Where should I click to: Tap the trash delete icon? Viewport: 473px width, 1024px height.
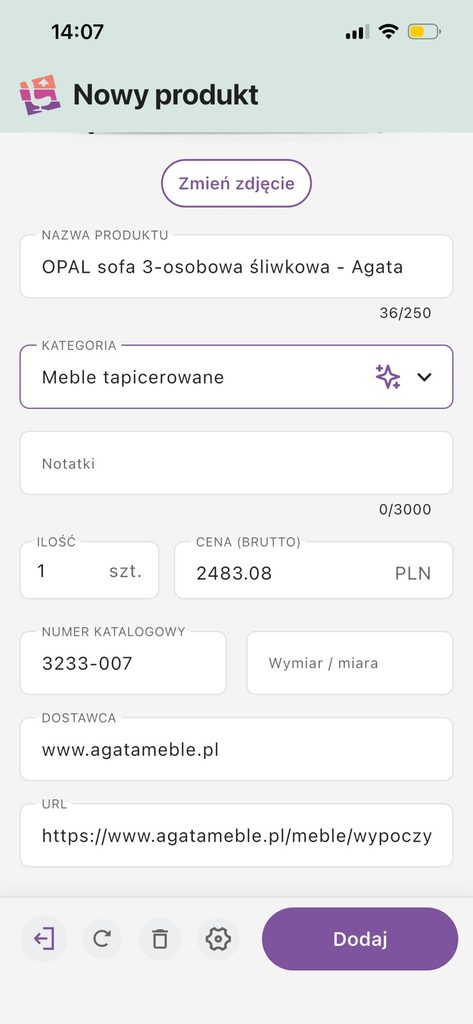pos(160,939)
